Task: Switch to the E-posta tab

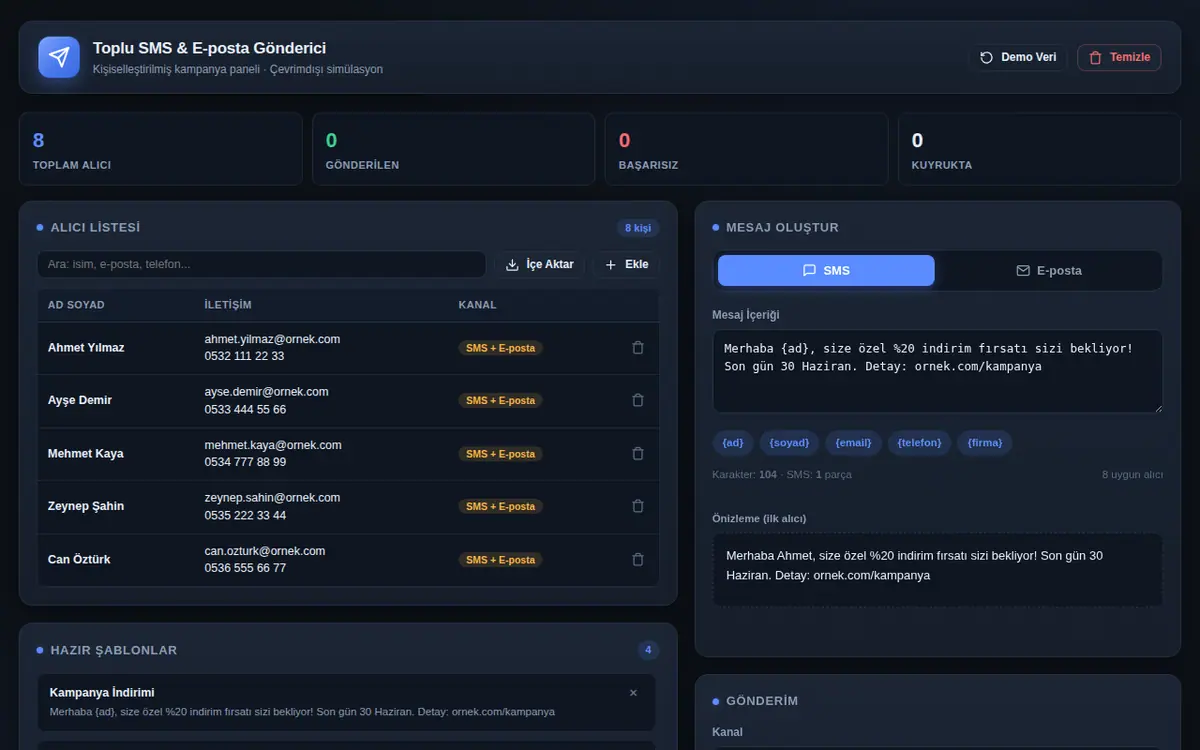Action: click(x=1048, y=270)
